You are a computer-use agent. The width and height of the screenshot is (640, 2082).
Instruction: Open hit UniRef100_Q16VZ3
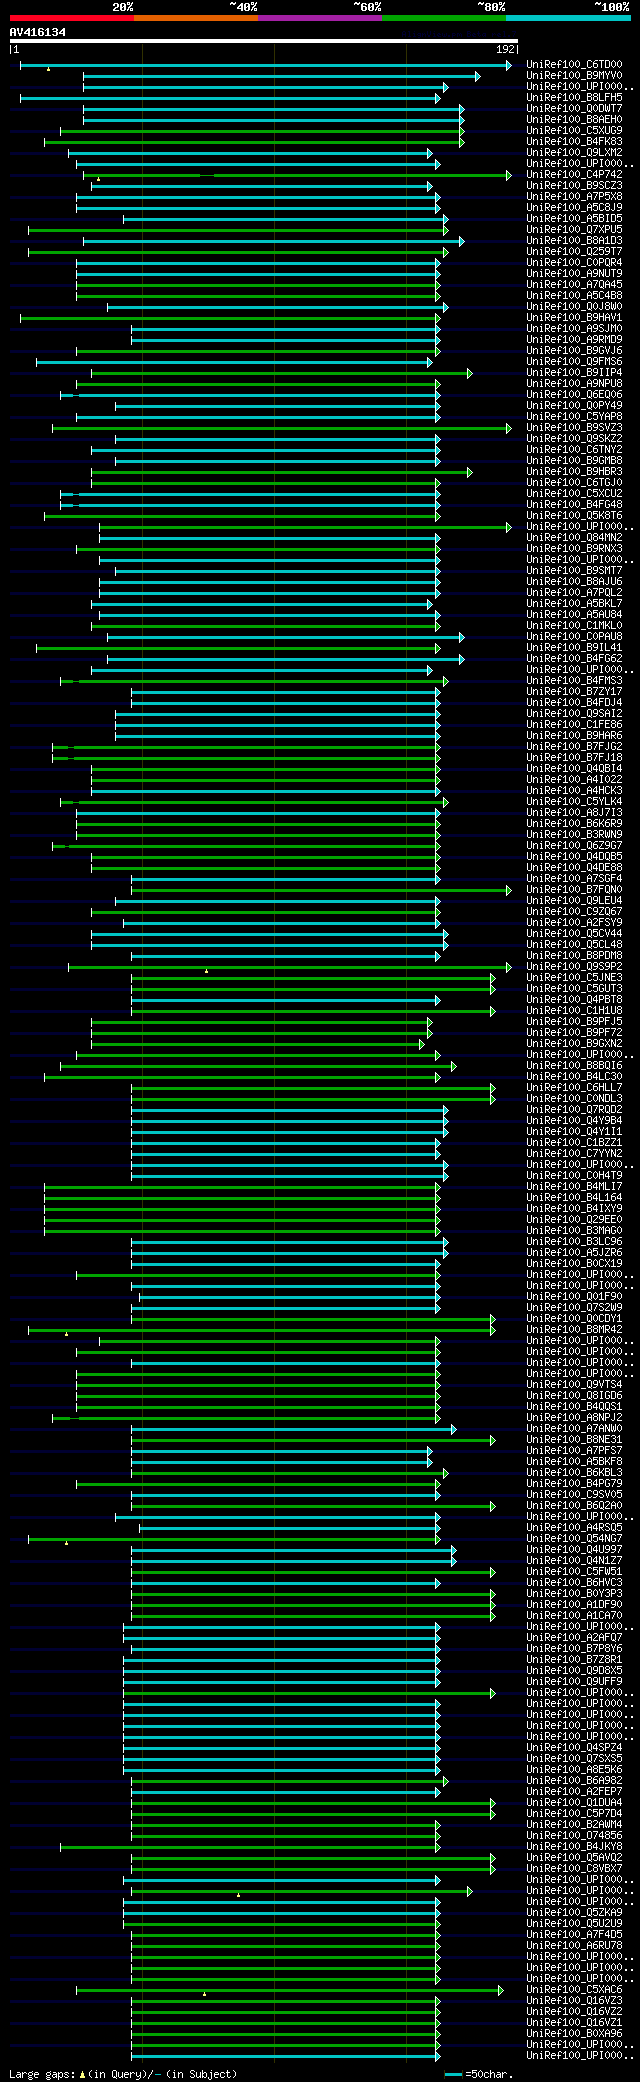[574, 2001]
